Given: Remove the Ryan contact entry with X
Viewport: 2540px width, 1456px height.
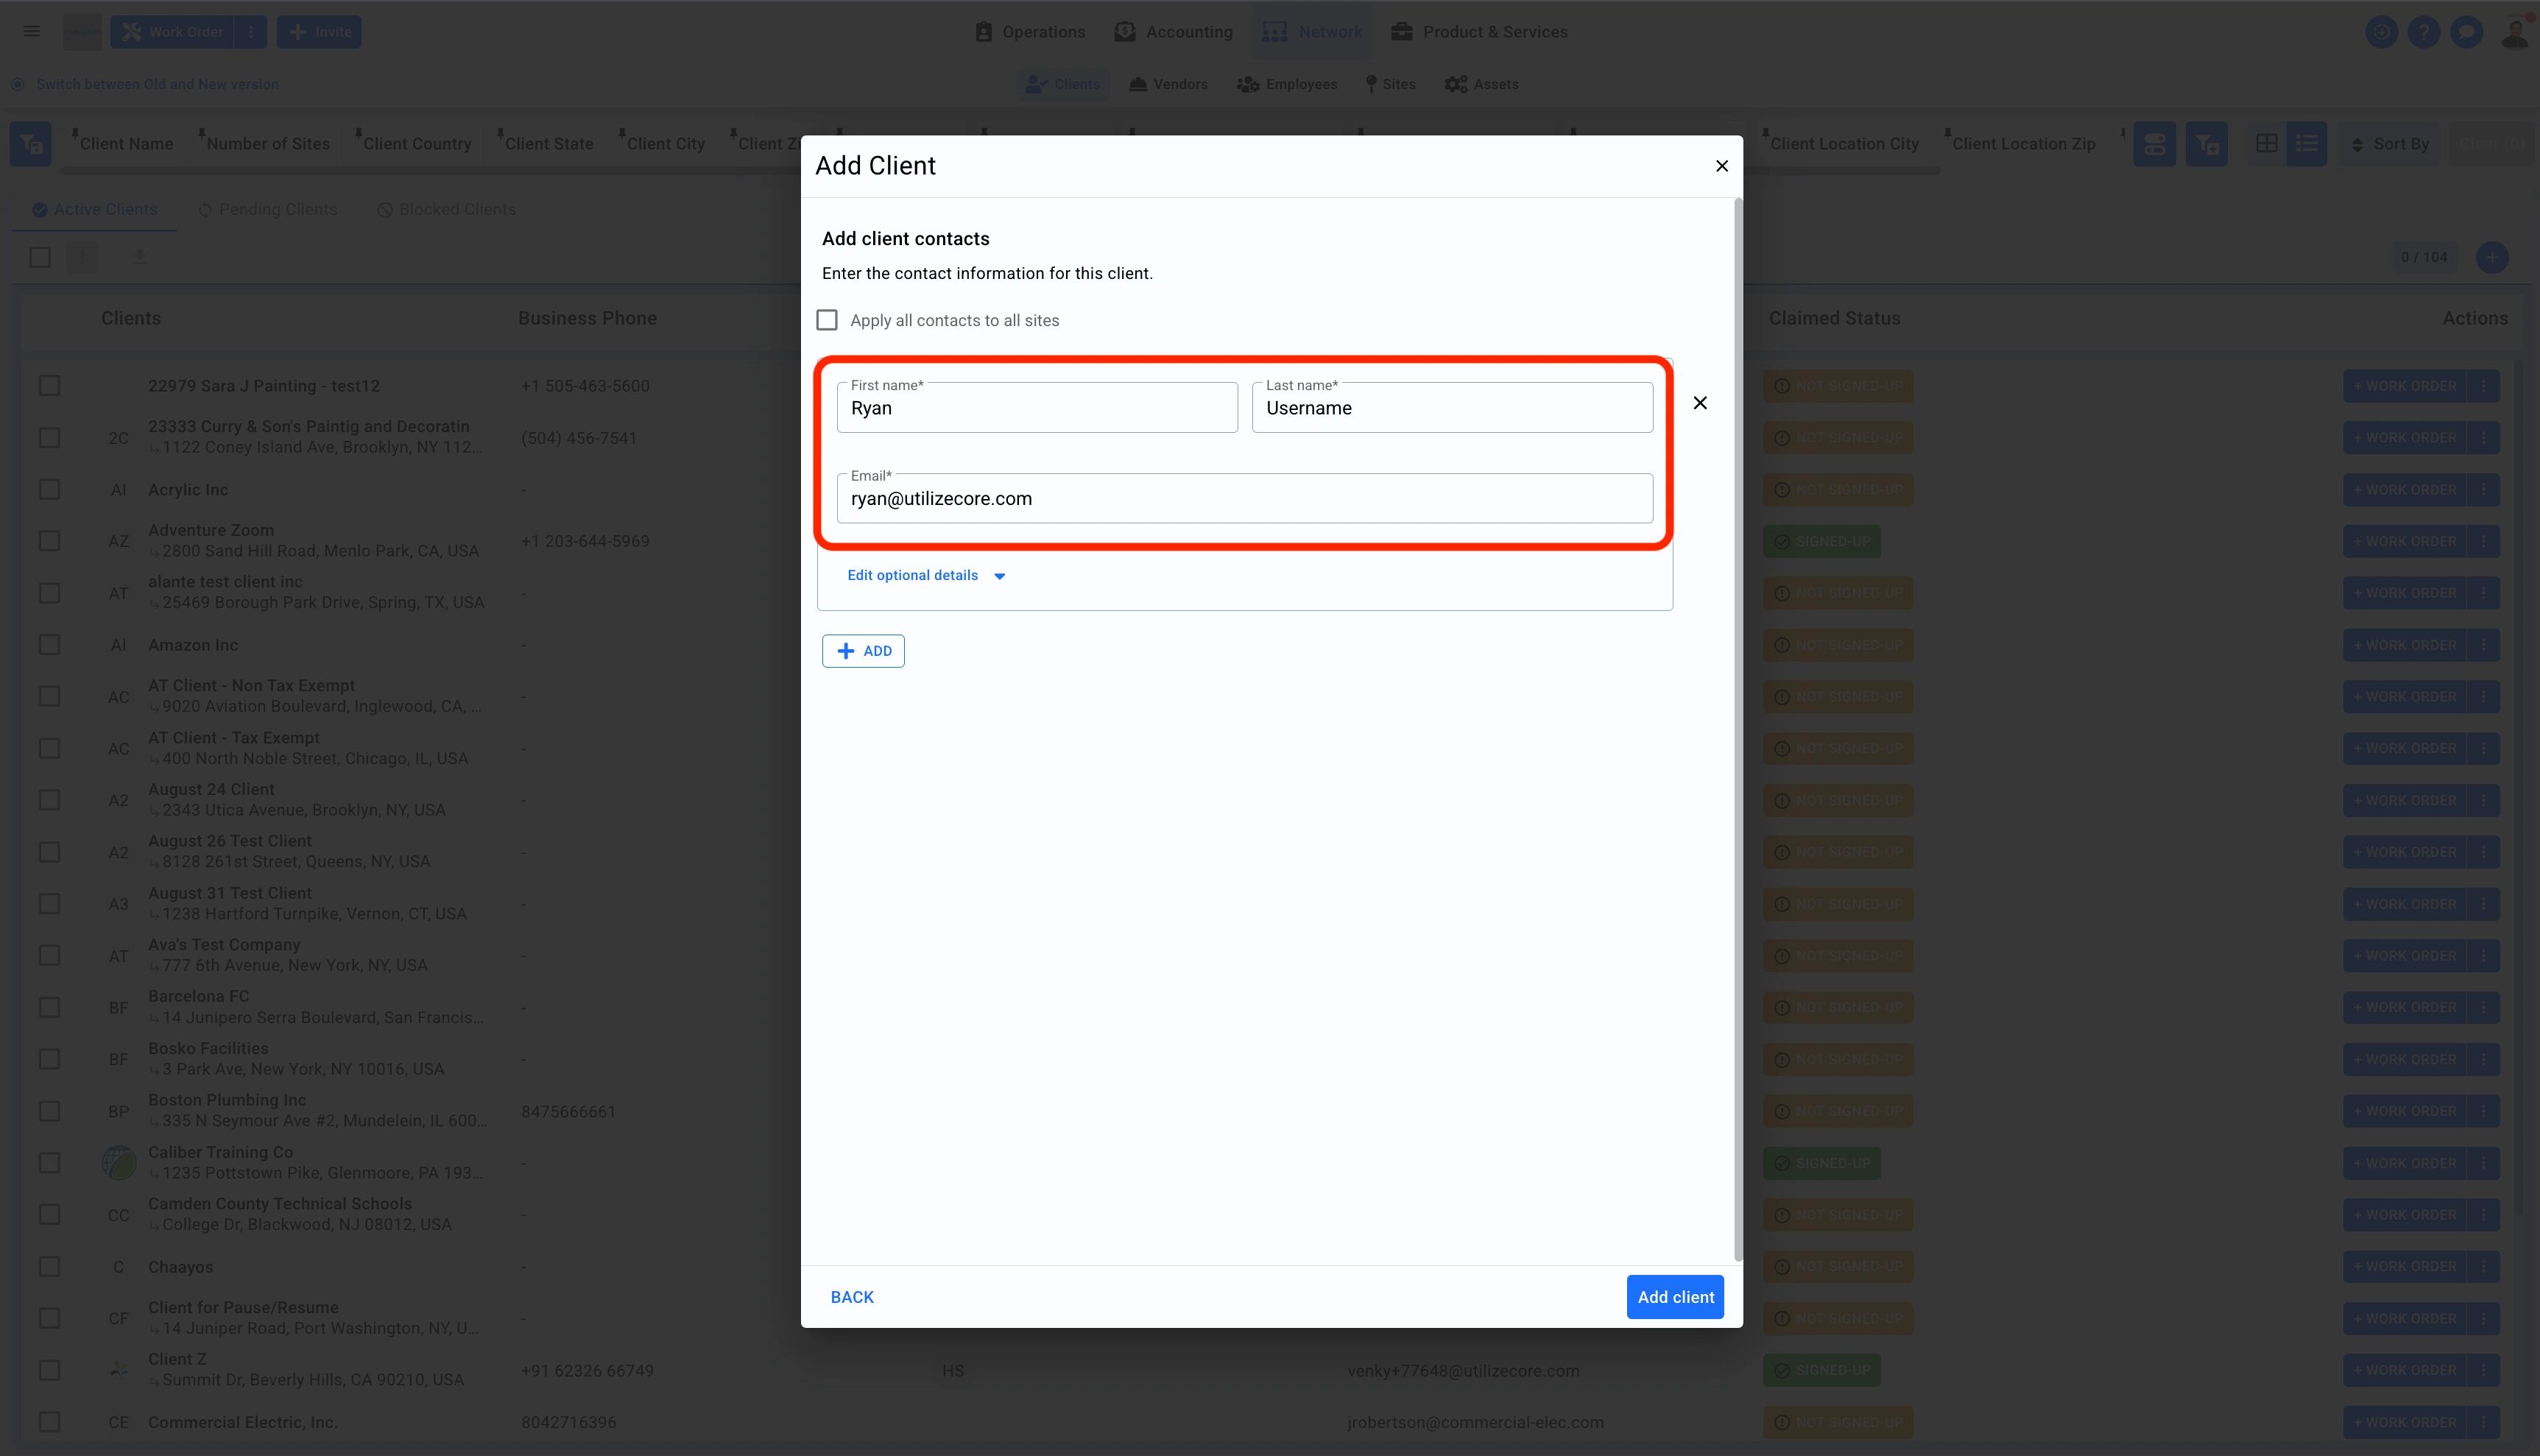Looking at the screenshot, I should pyautogui.click(x=1700, y=403).
